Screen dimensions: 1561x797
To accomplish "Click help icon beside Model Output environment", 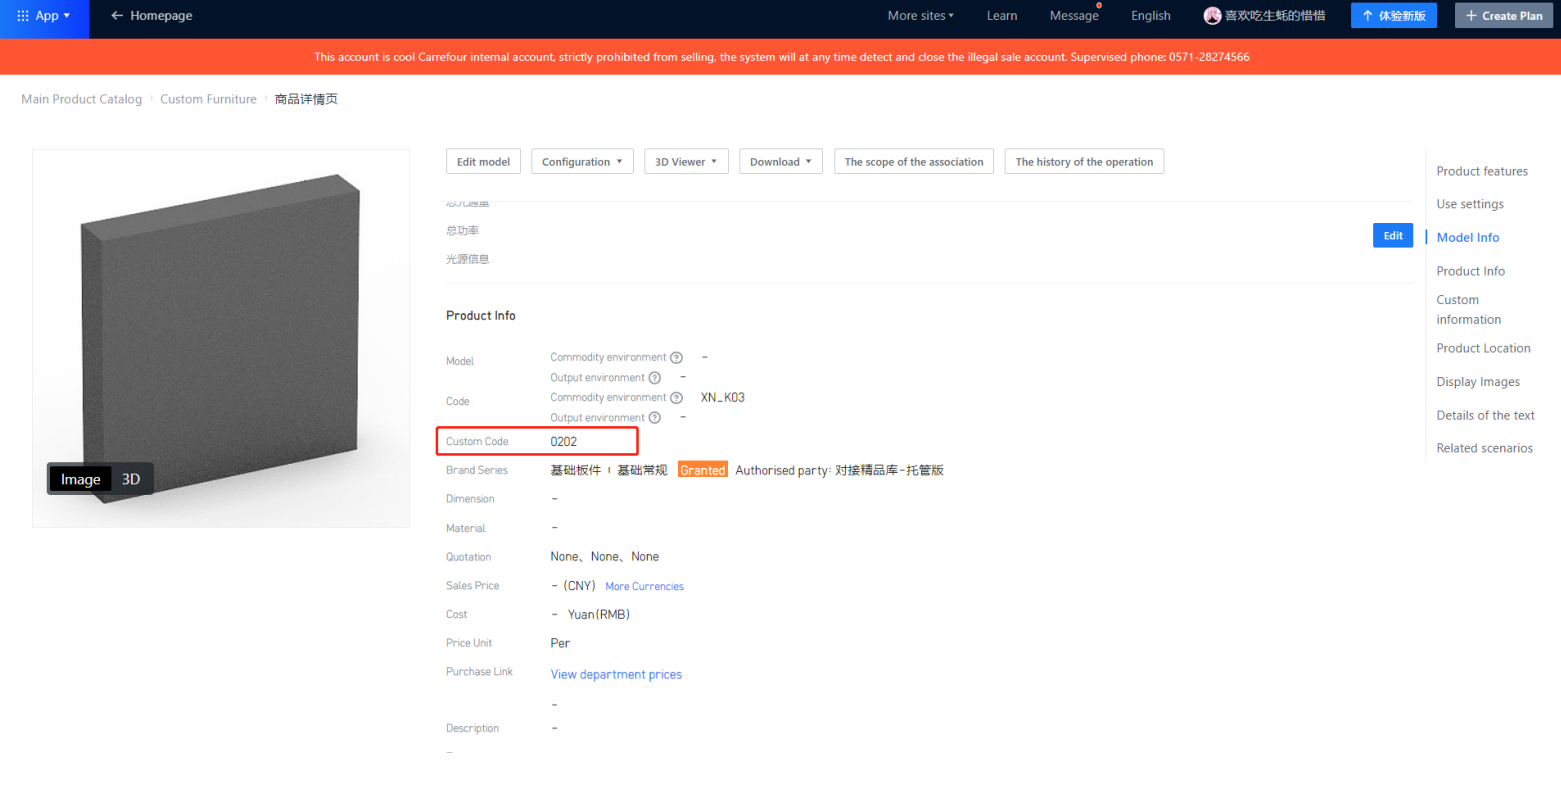I will pos(655,378).
